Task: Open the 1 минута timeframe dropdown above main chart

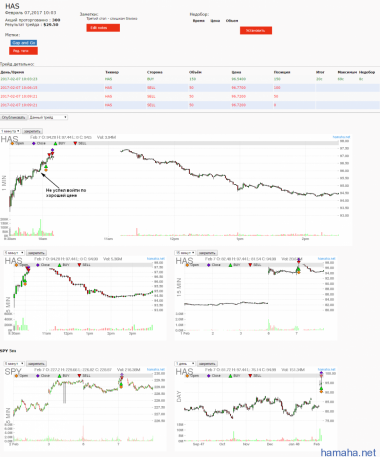Action: pos(10,131)
